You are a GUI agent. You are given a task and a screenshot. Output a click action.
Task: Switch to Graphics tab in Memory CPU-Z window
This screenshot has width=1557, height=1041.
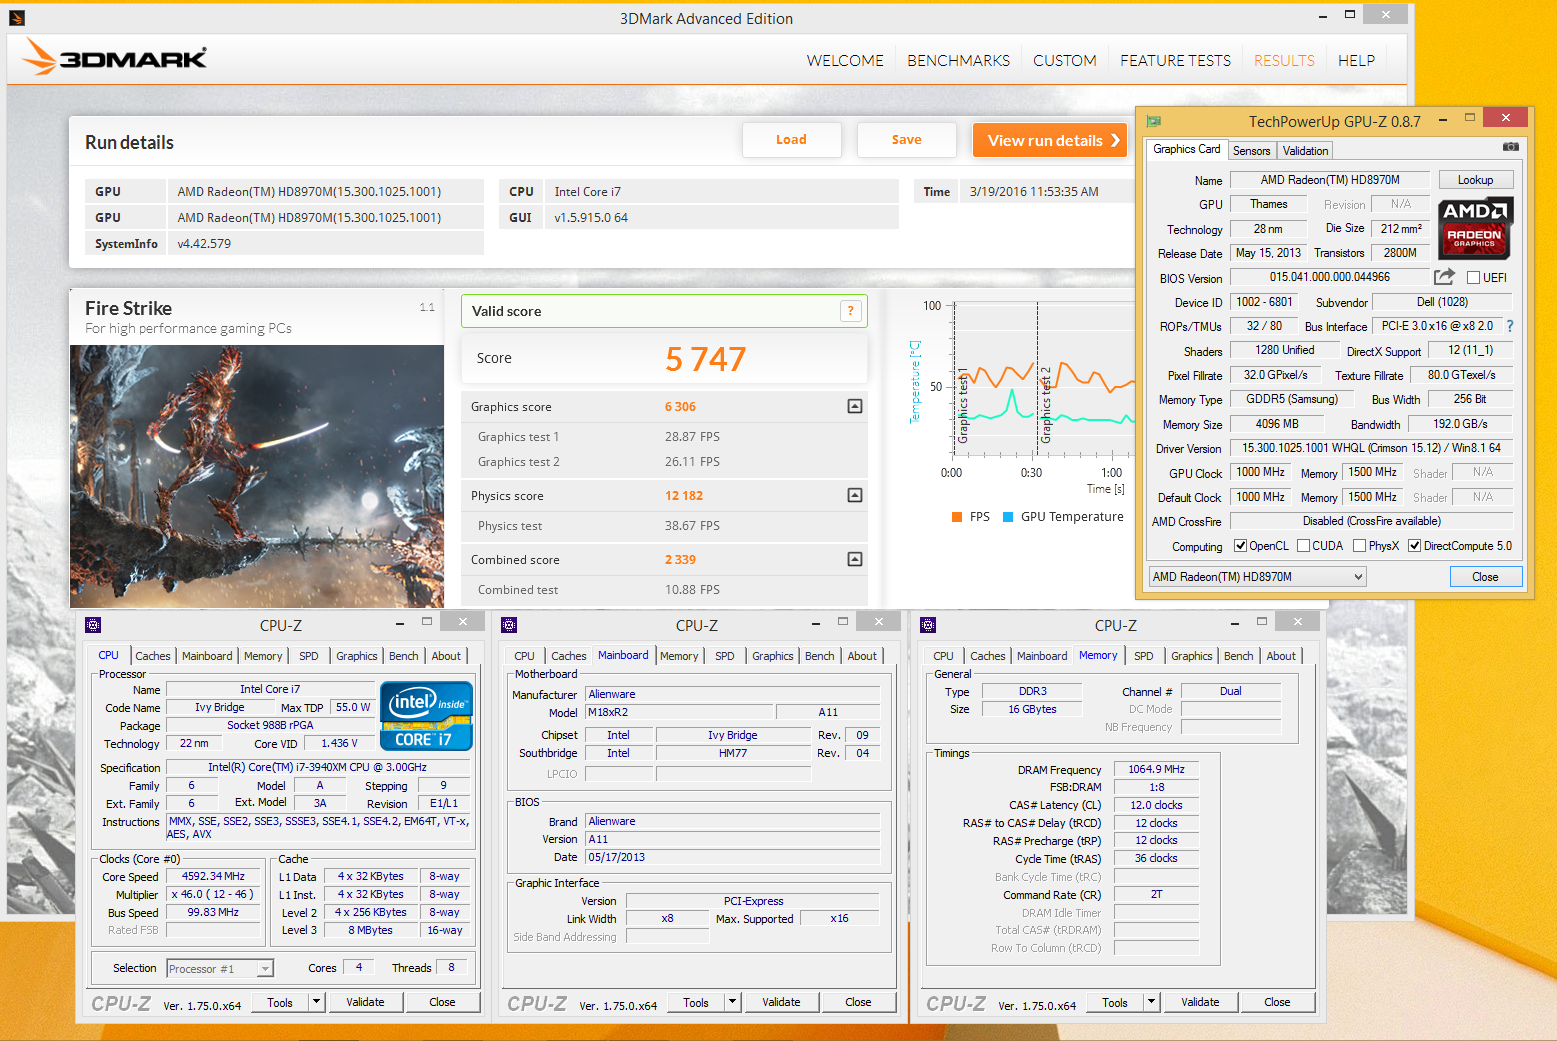(1191, 656)
